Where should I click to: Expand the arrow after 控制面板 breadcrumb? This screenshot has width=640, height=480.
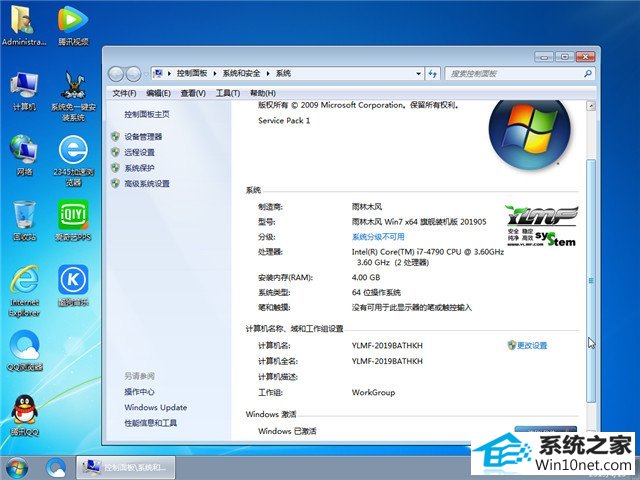point(215,74)
